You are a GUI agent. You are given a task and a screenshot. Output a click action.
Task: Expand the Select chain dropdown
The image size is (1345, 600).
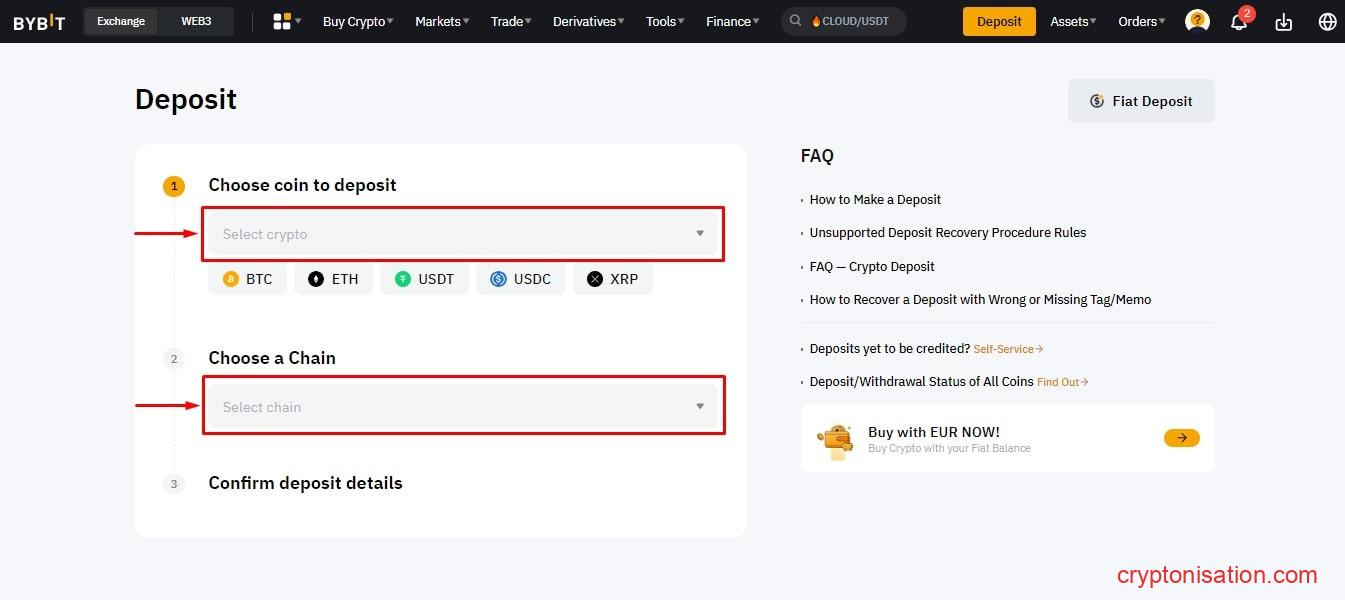(x=463, y=407)
